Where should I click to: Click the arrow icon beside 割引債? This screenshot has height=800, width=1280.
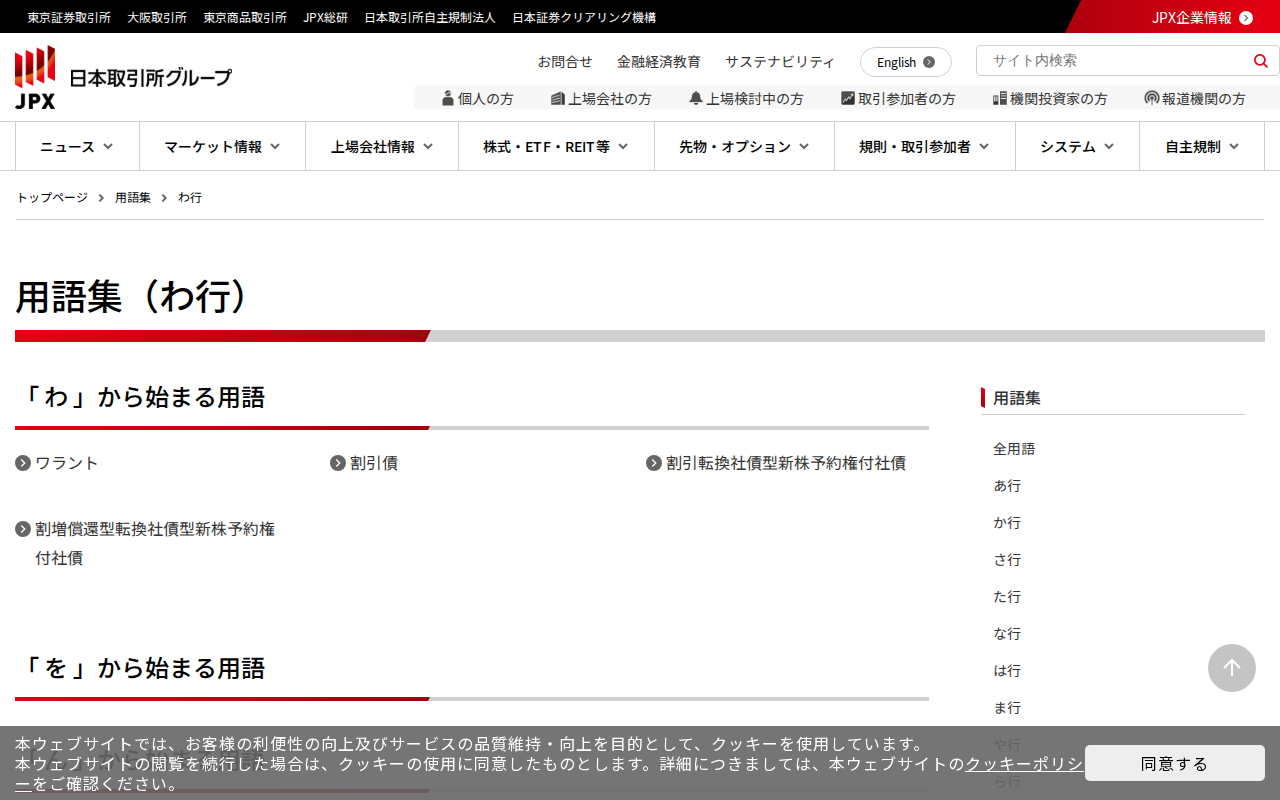338,463
